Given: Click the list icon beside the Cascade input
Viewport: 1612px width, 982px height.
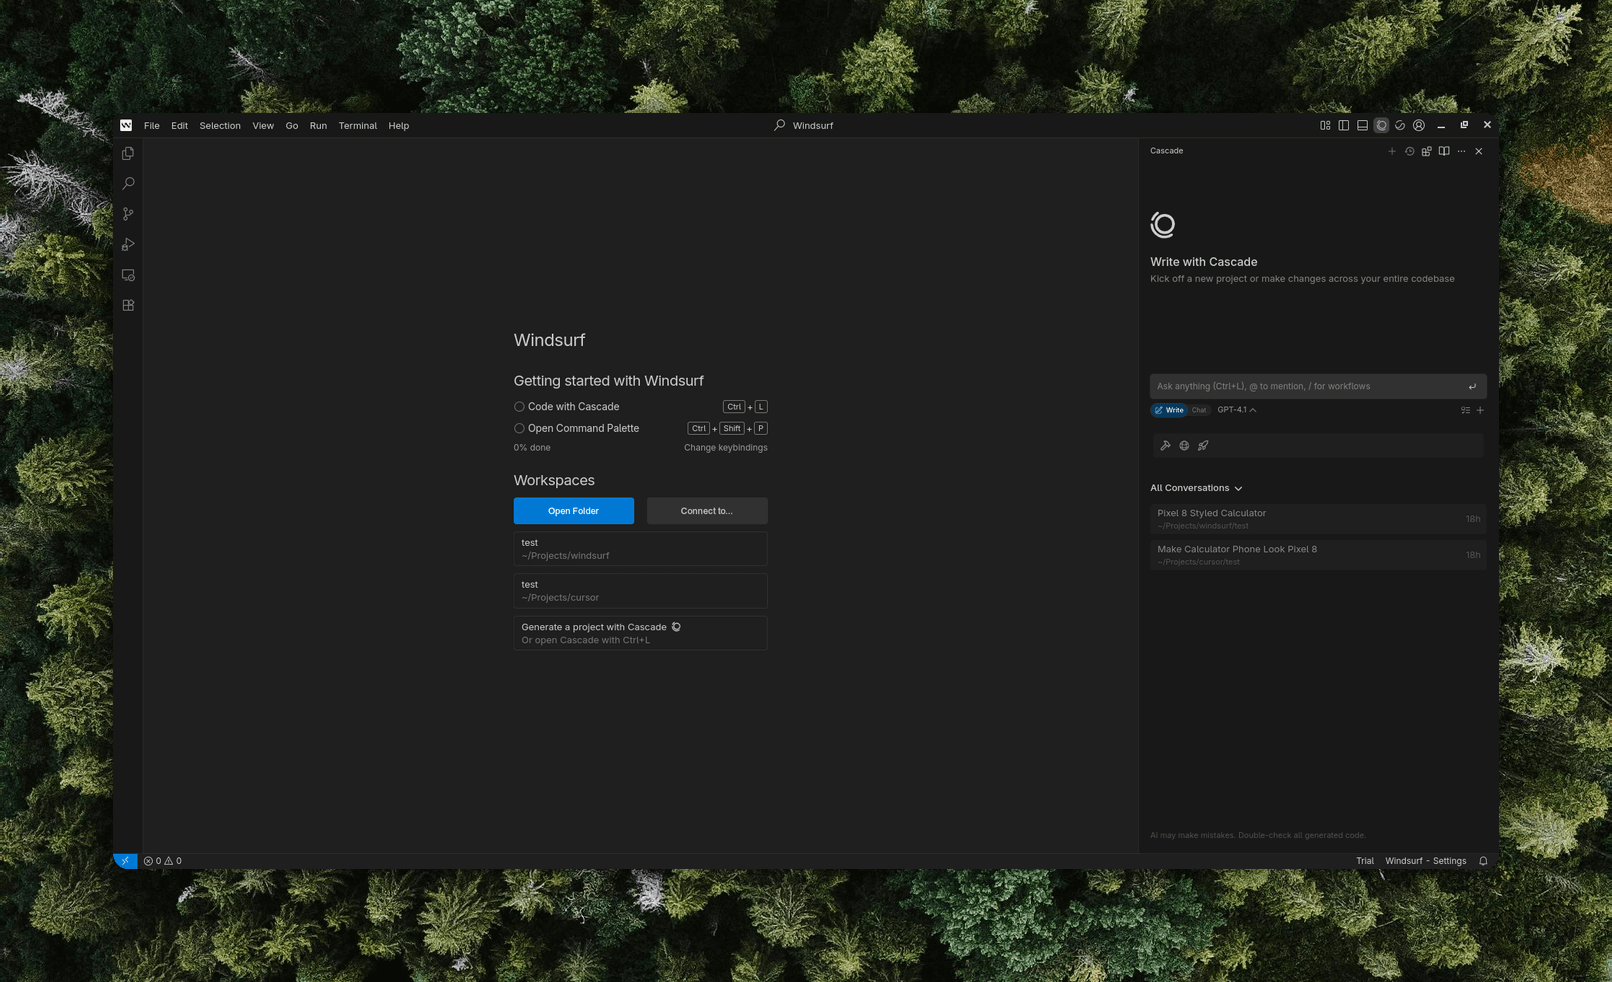Looking at the screenshot, I should (x=1465, y=410).
